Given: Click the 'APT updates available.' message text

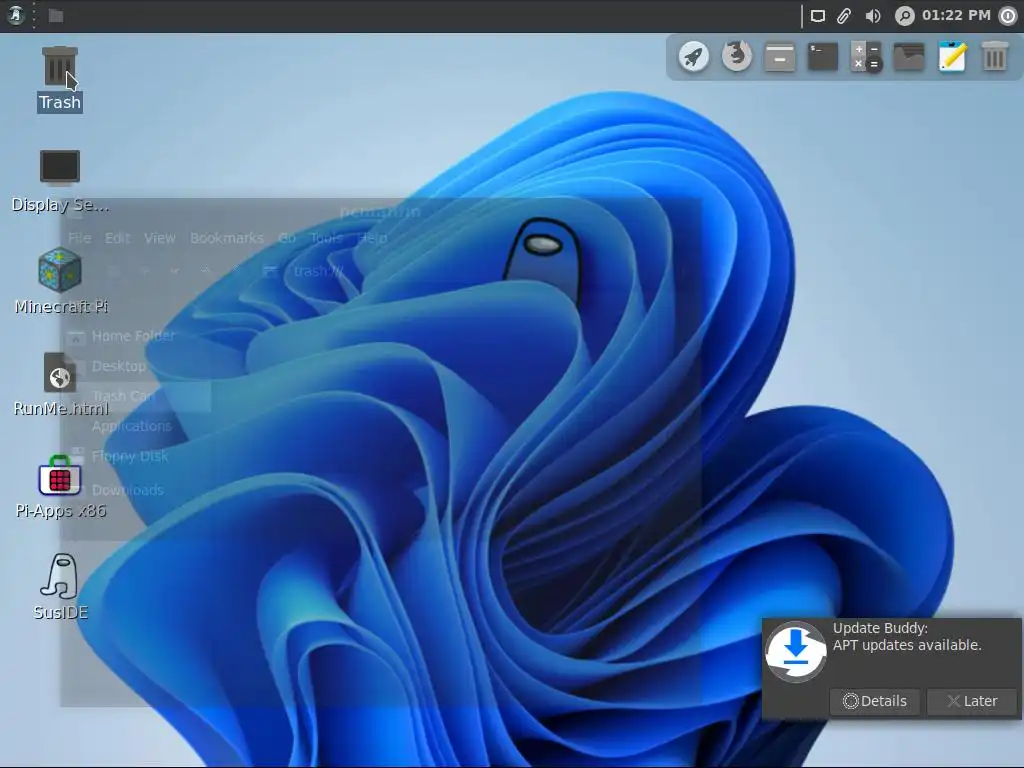Looking at the screenshot, I should (x=907, y=645).
